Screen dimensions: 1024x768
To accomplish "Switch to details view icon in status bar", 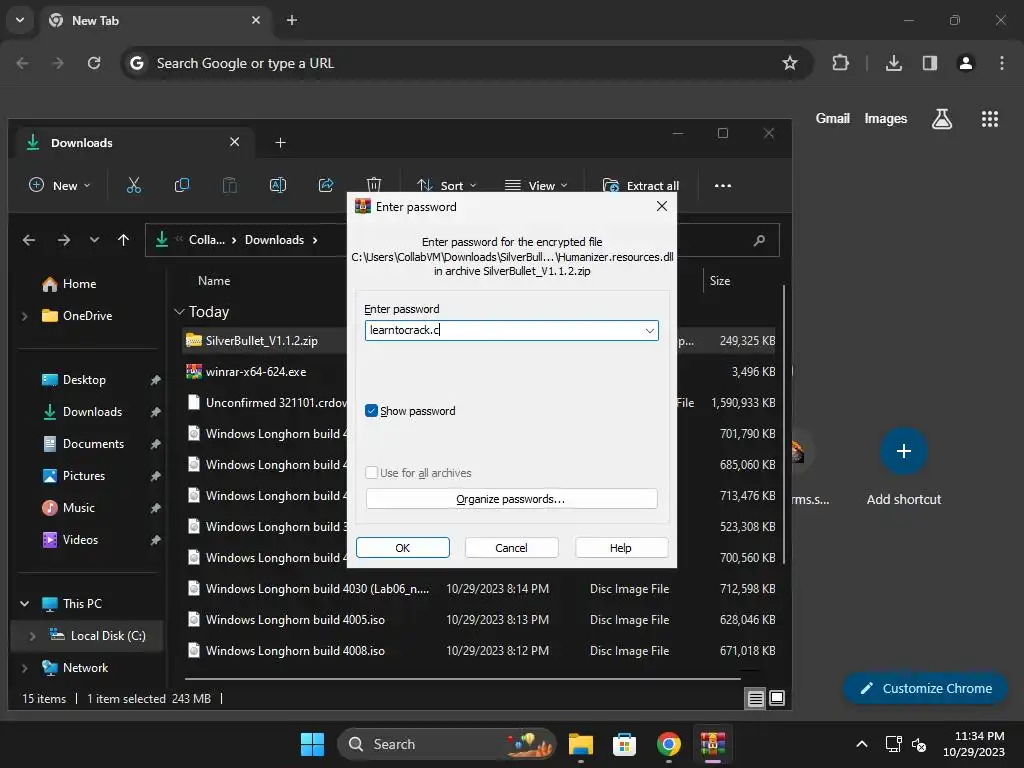I will (756, 699).
